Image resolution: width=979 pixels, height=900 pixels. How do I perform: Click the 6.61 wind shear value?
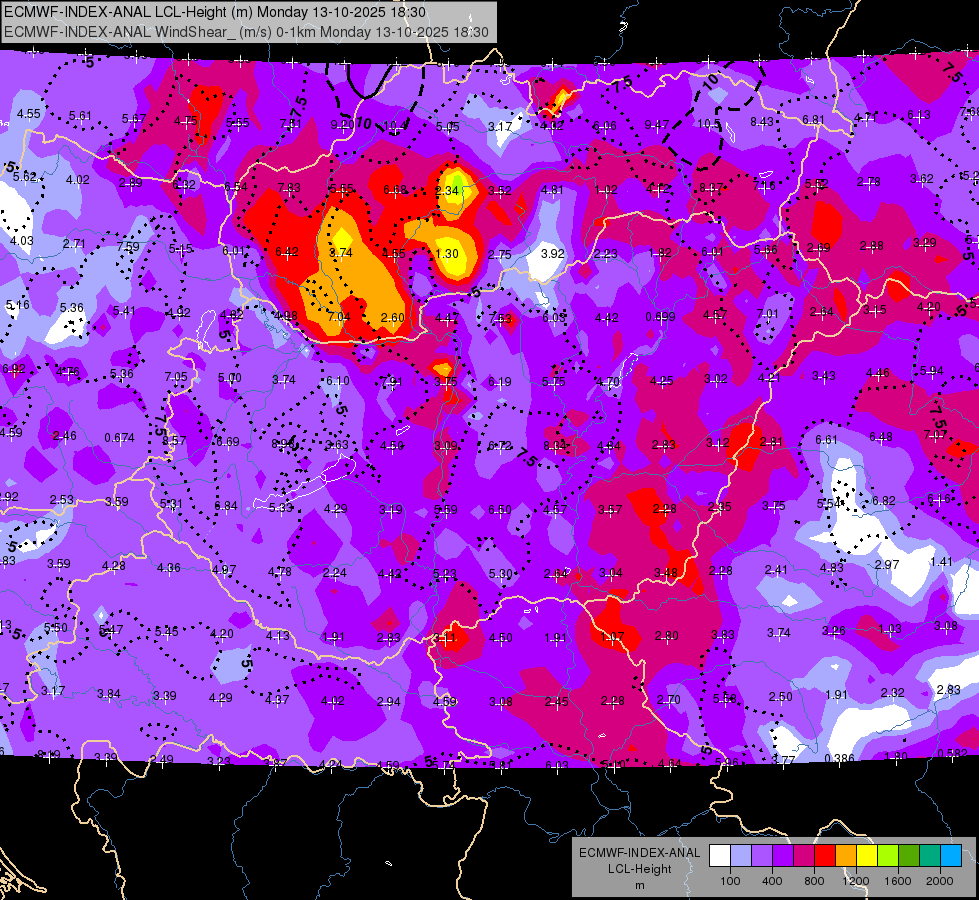click(826, 440)
